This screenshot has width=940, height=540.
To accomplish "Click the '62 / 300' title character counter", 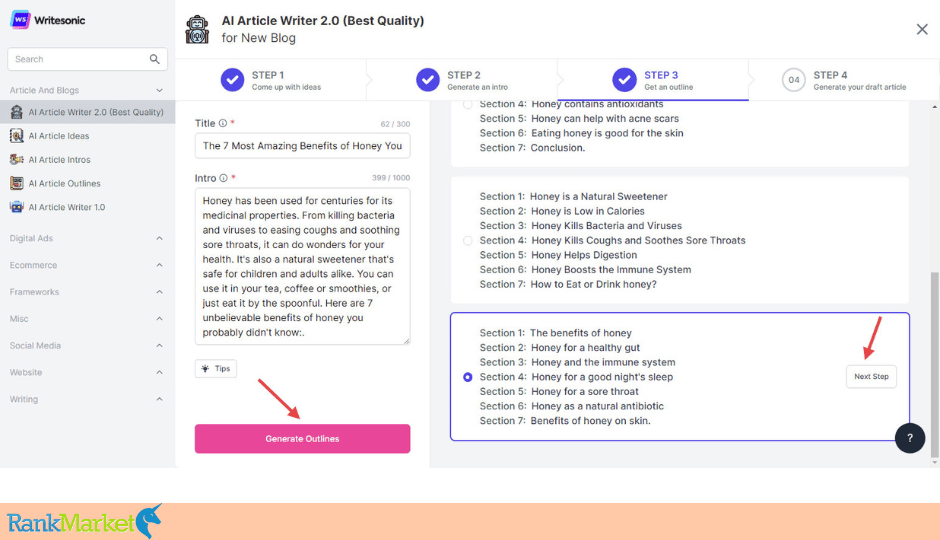I will pyautogui.click(x=395, y=124).
